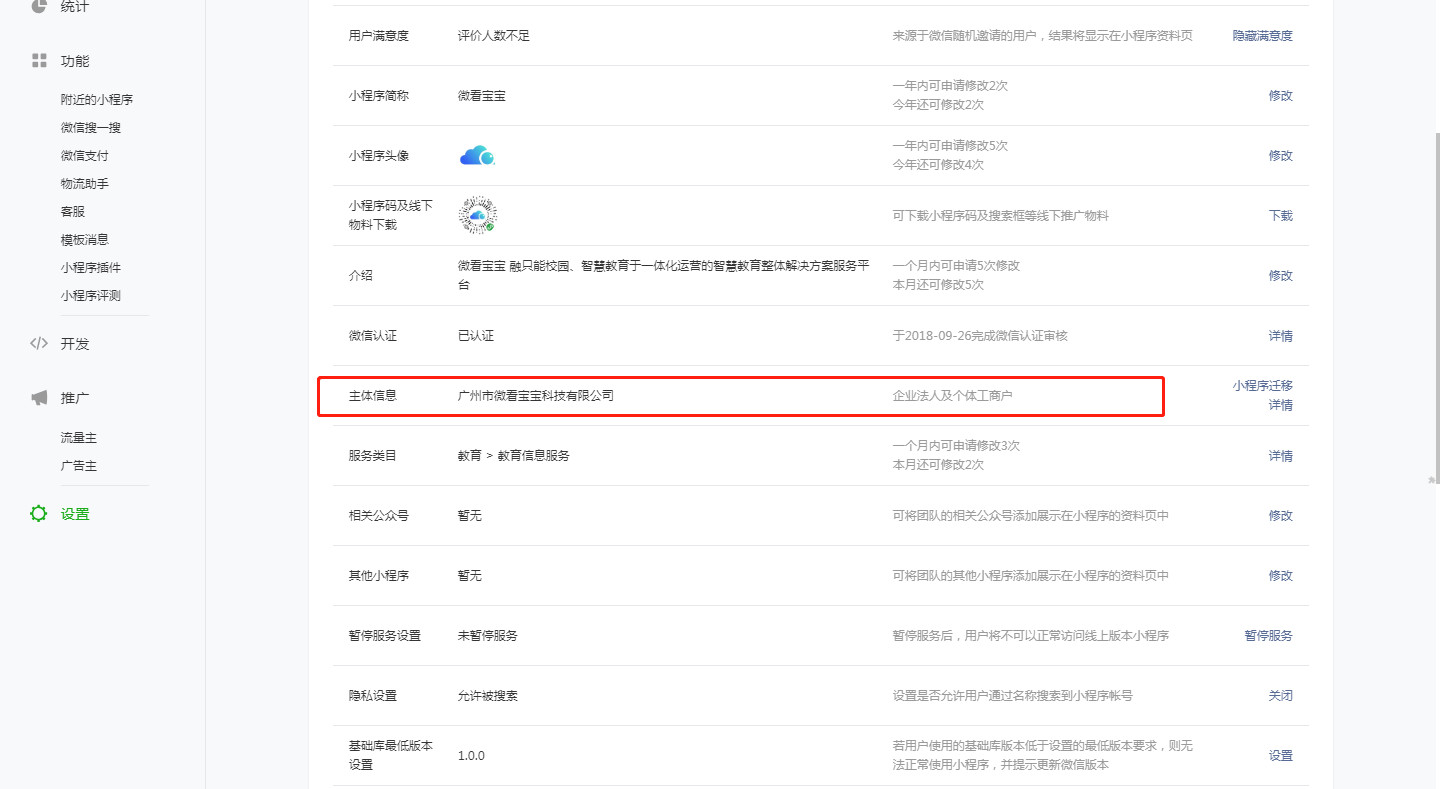Click the 基础库最低版本设置 label

[x=391, y=755]
